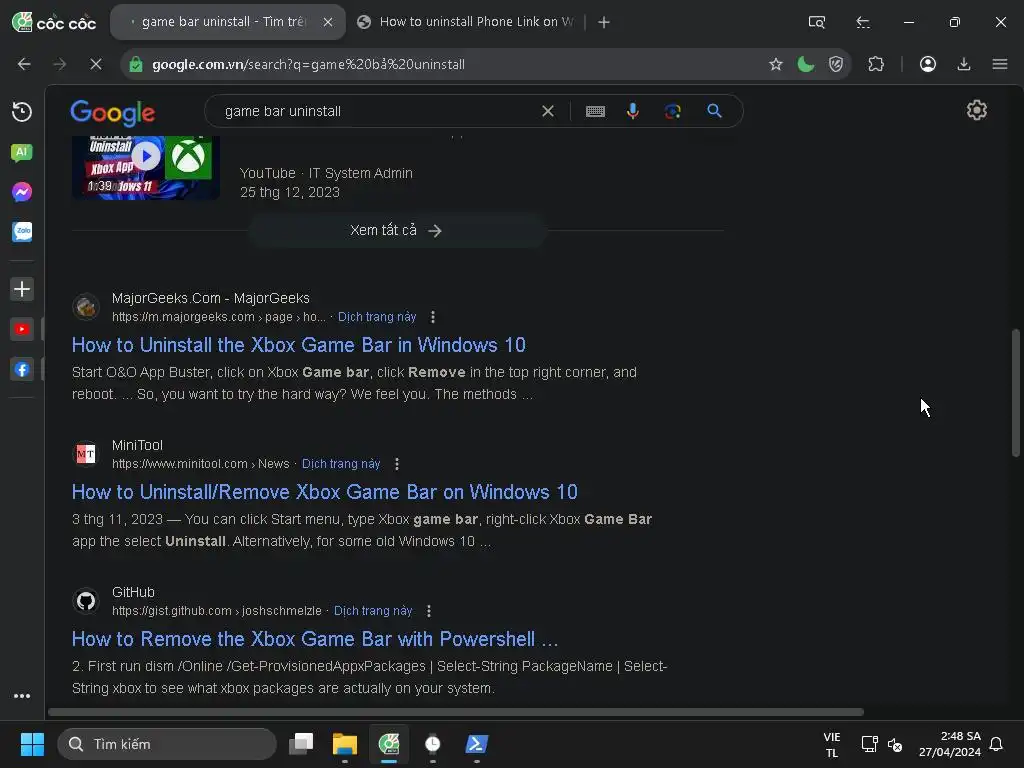Click the network display tray icon

[x=869, y=744]
